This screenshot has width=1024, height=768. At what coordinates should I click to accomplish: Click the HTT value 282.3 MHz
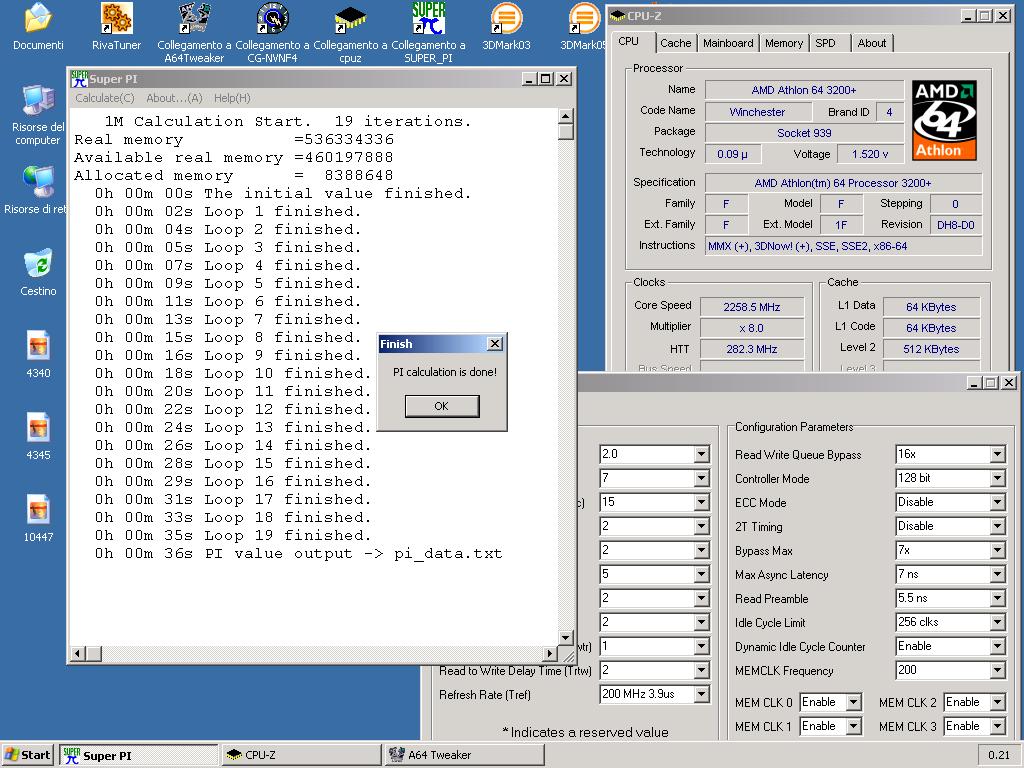coord(752,349)
